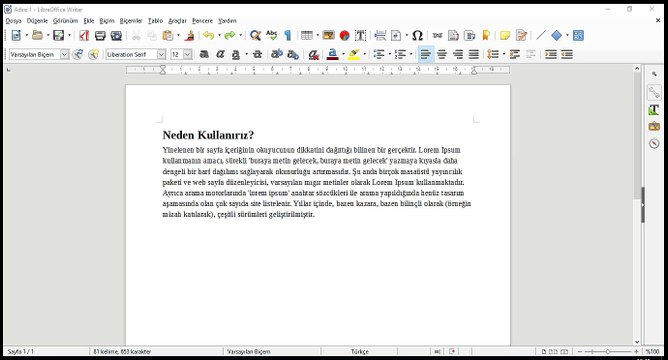Screen dimensions: 668x360
Task: Open a file using the folder icon
Action: (37, 35)
